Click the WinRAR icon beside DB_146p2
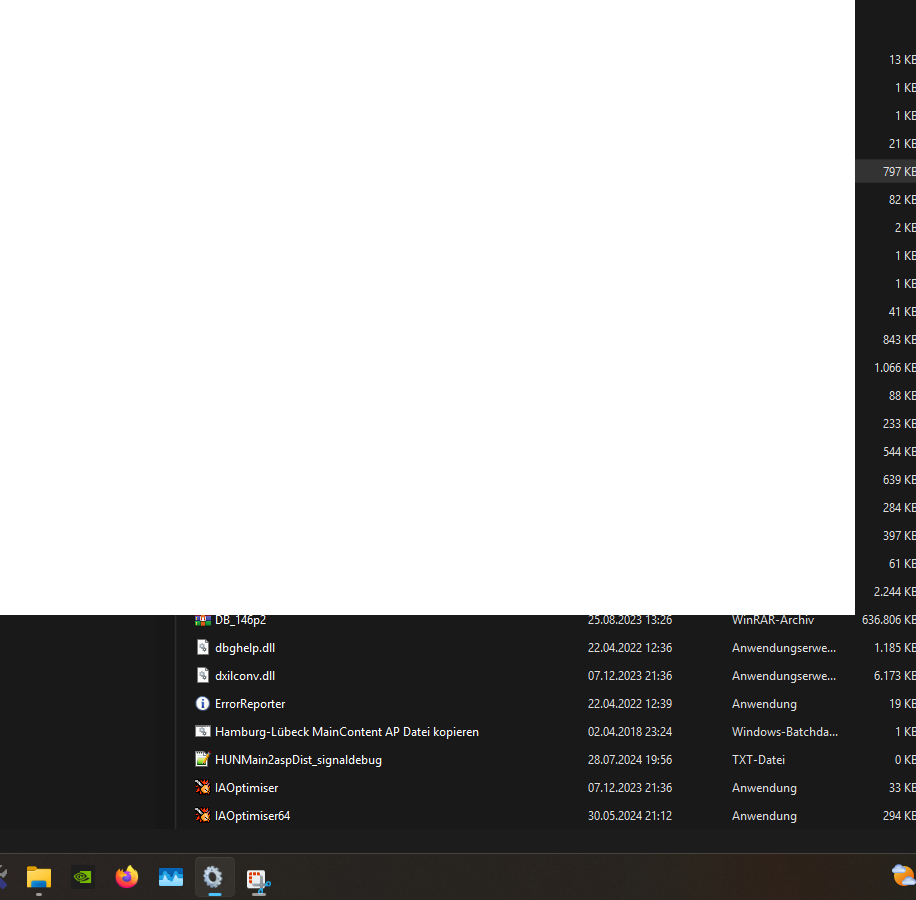 pyautogui.click(x=203, y=620)
